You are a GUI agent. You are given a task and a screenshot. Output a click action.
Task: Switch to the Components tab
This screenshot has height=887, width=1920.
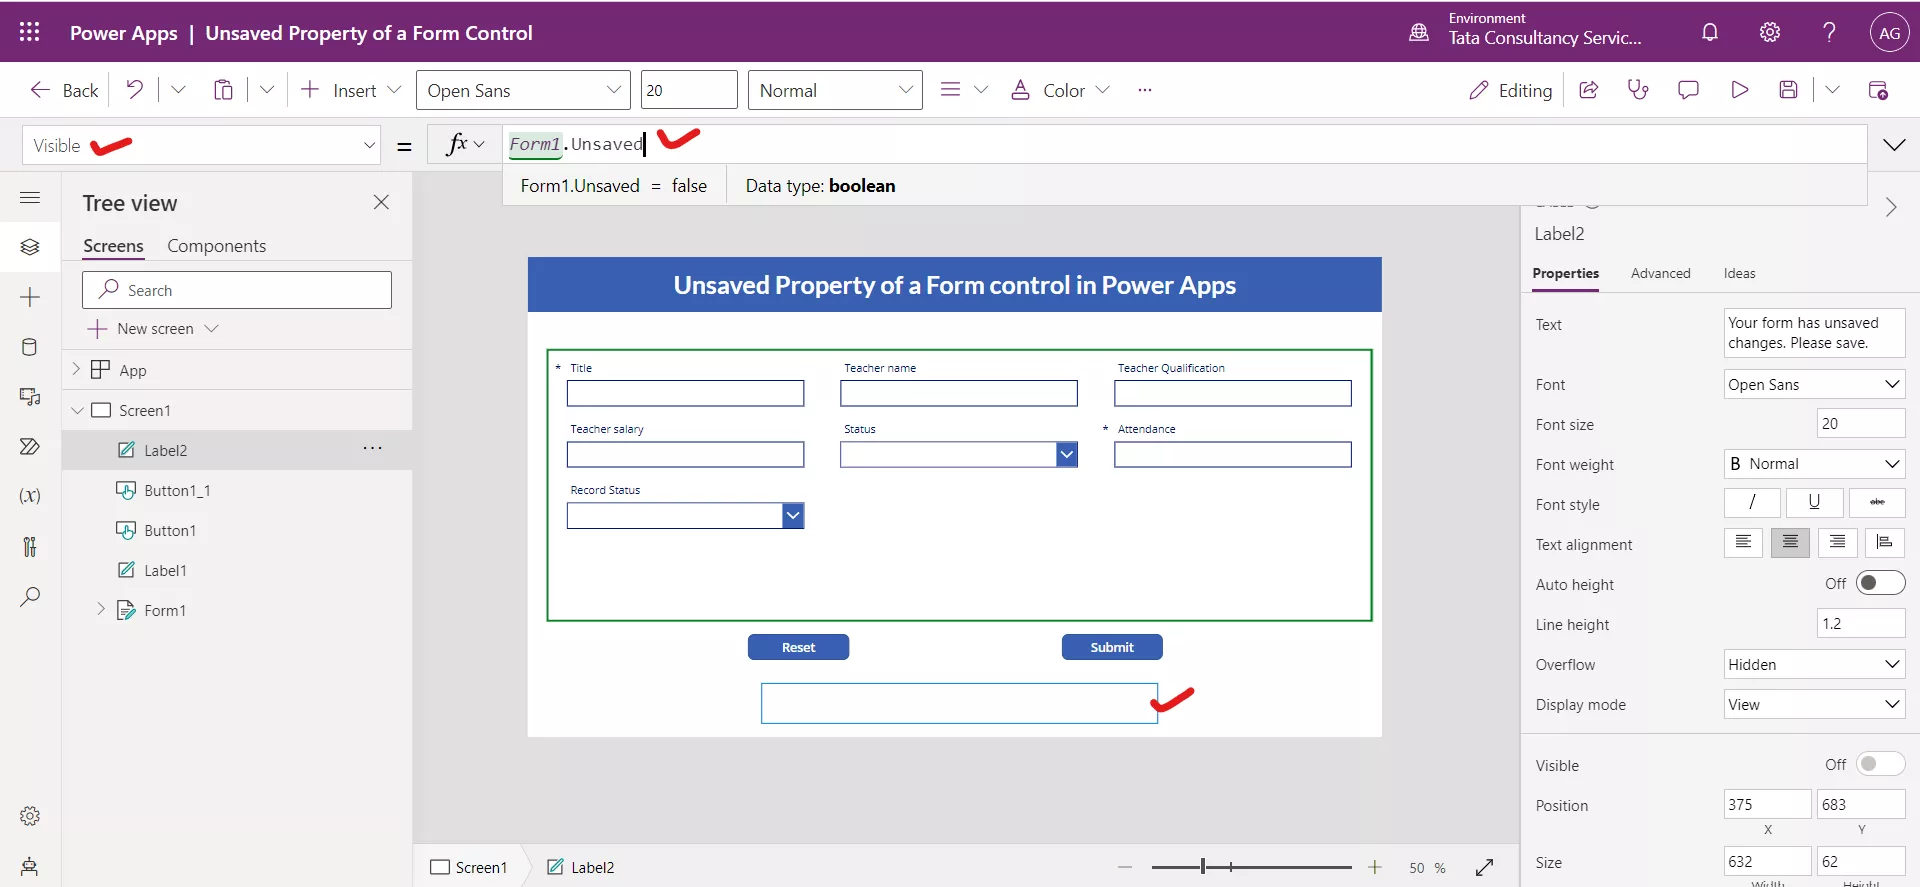pyautogui.click(x=216, y=246)
